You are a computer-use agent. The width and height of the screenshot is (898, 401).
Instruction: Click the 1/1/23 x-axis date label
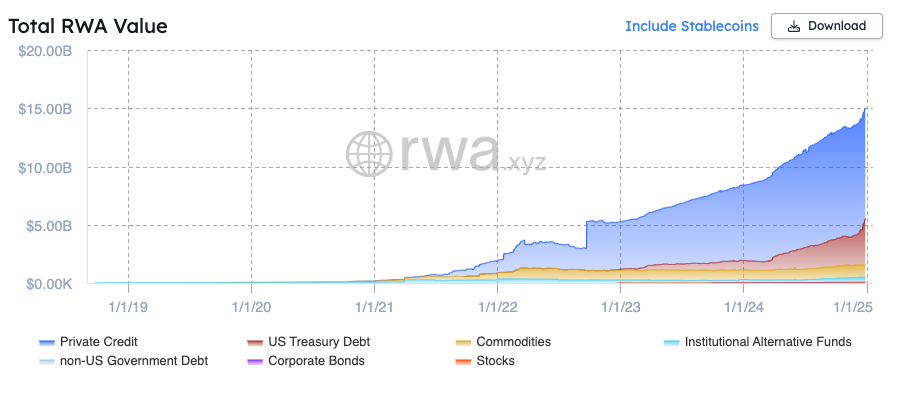click(620, 308)
